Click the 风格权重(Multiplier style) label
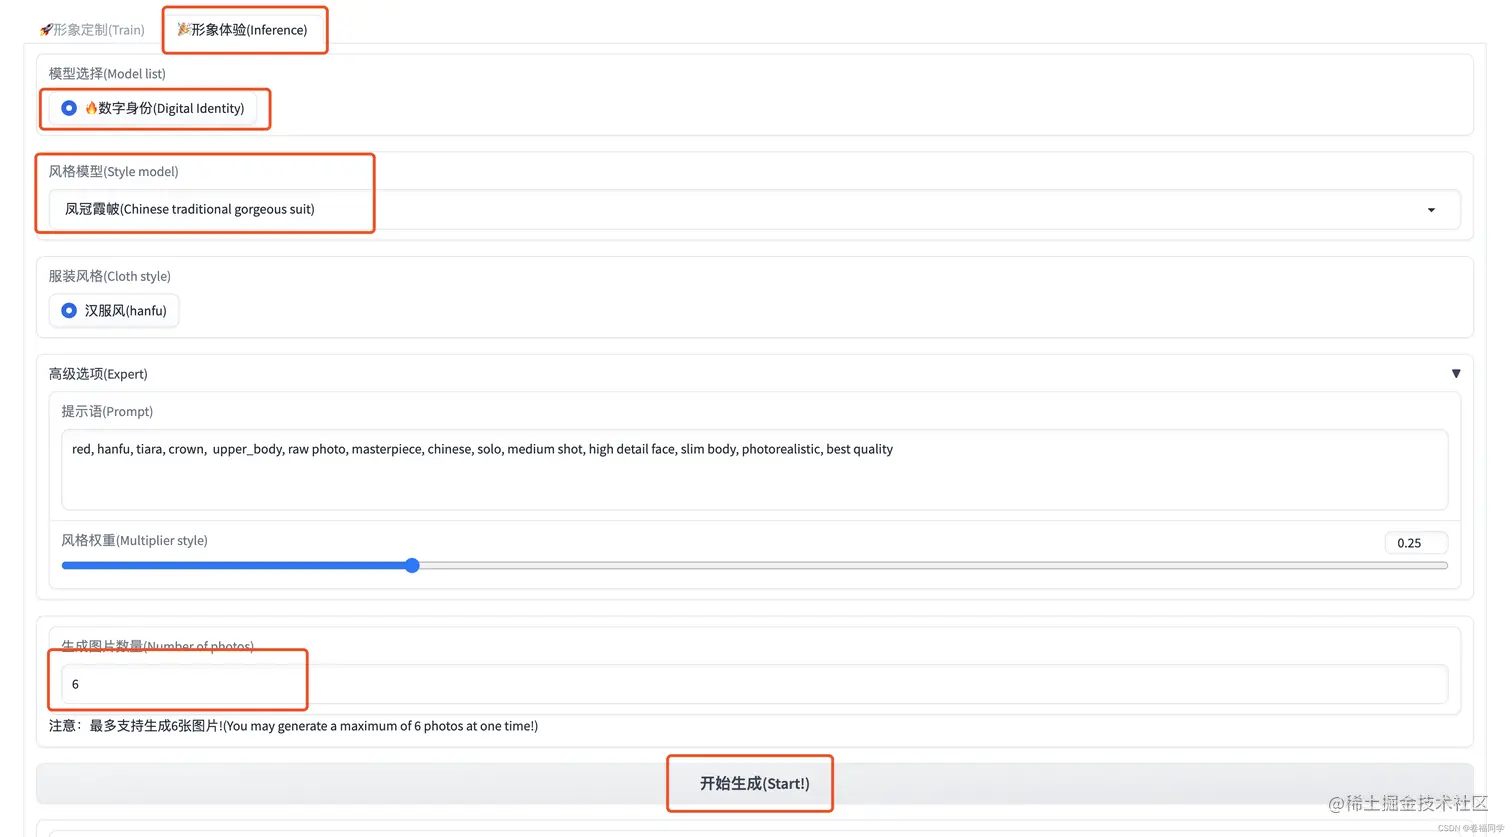 134,540
